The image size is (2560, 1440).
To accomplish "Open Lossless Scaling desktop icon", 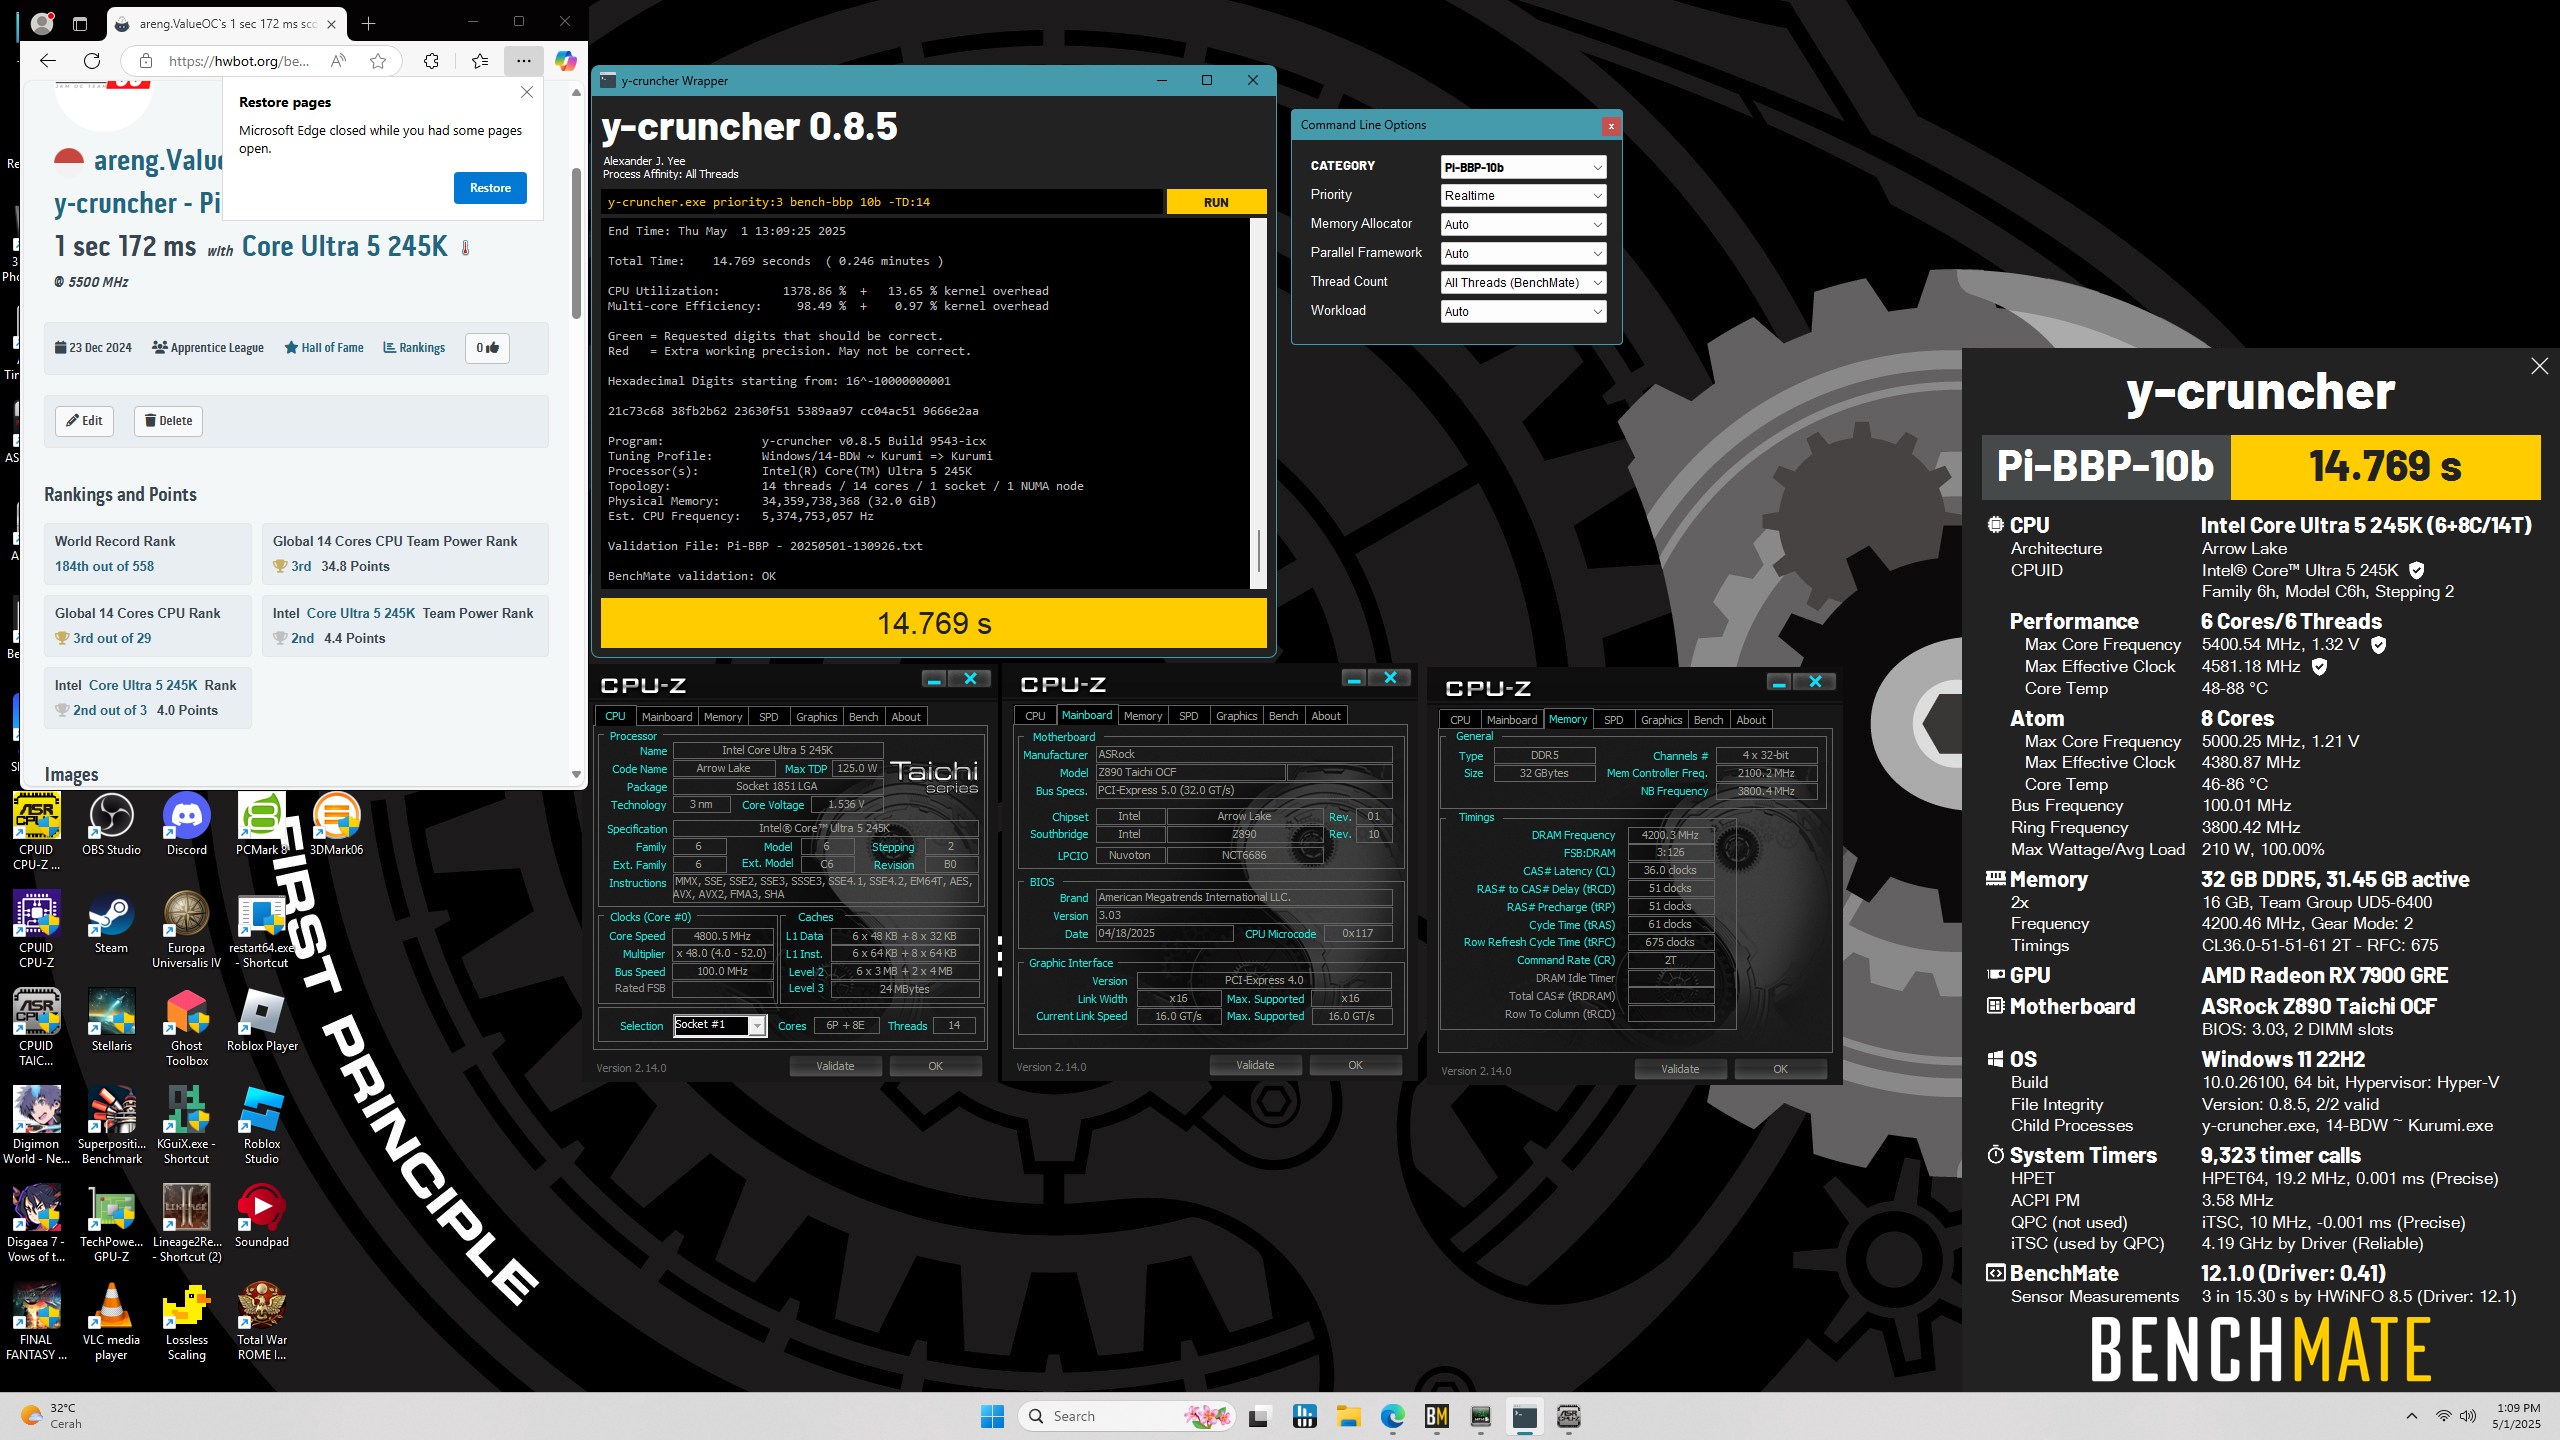I will point(186,1321).
